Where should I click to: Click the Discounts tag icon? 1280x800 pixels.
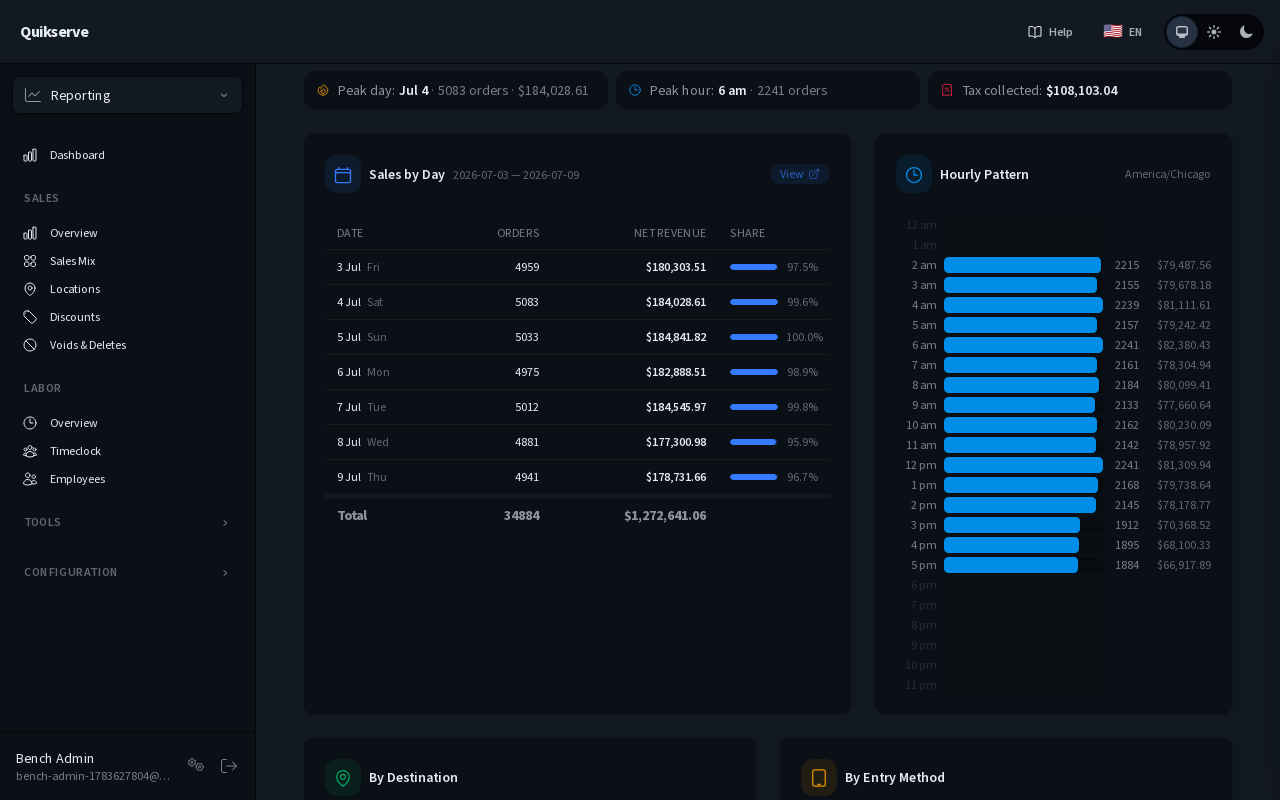click(30, 317)
